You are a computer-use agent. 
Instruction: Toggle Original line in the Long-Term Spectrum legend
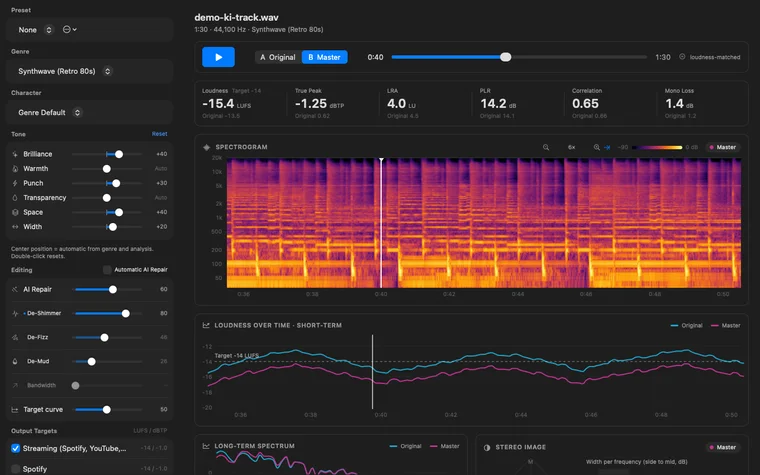[406, 446]
